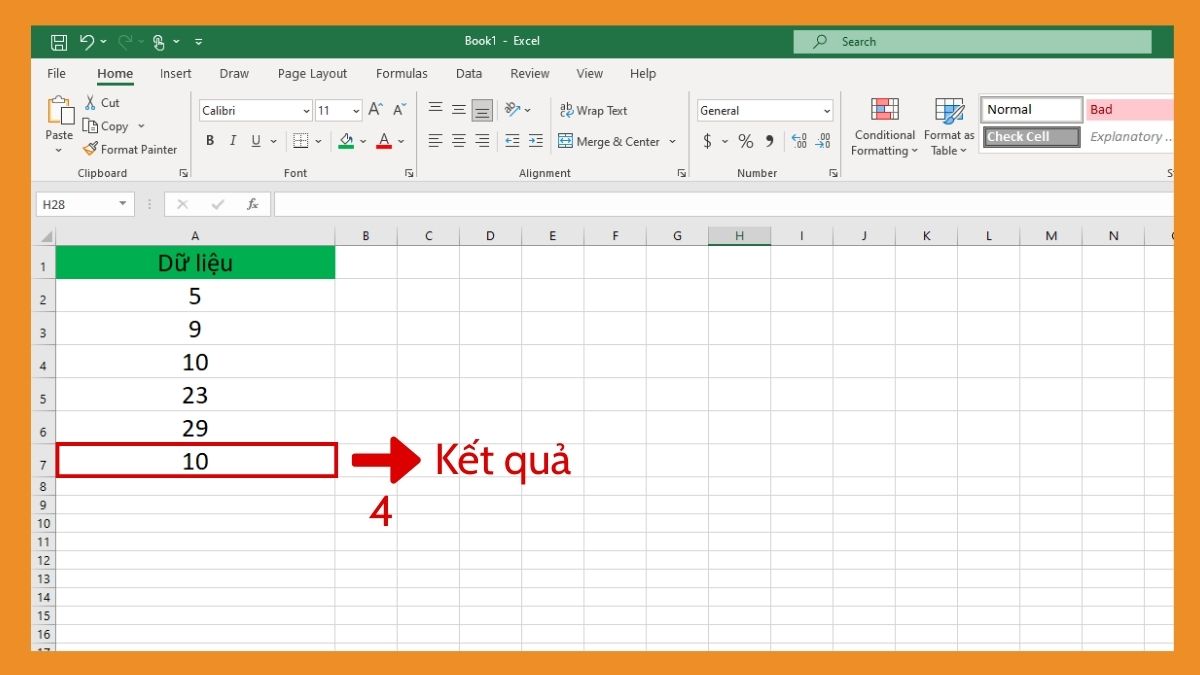Expand the General number format dropdown
The image size is (1200, 675).
(828, 110)
